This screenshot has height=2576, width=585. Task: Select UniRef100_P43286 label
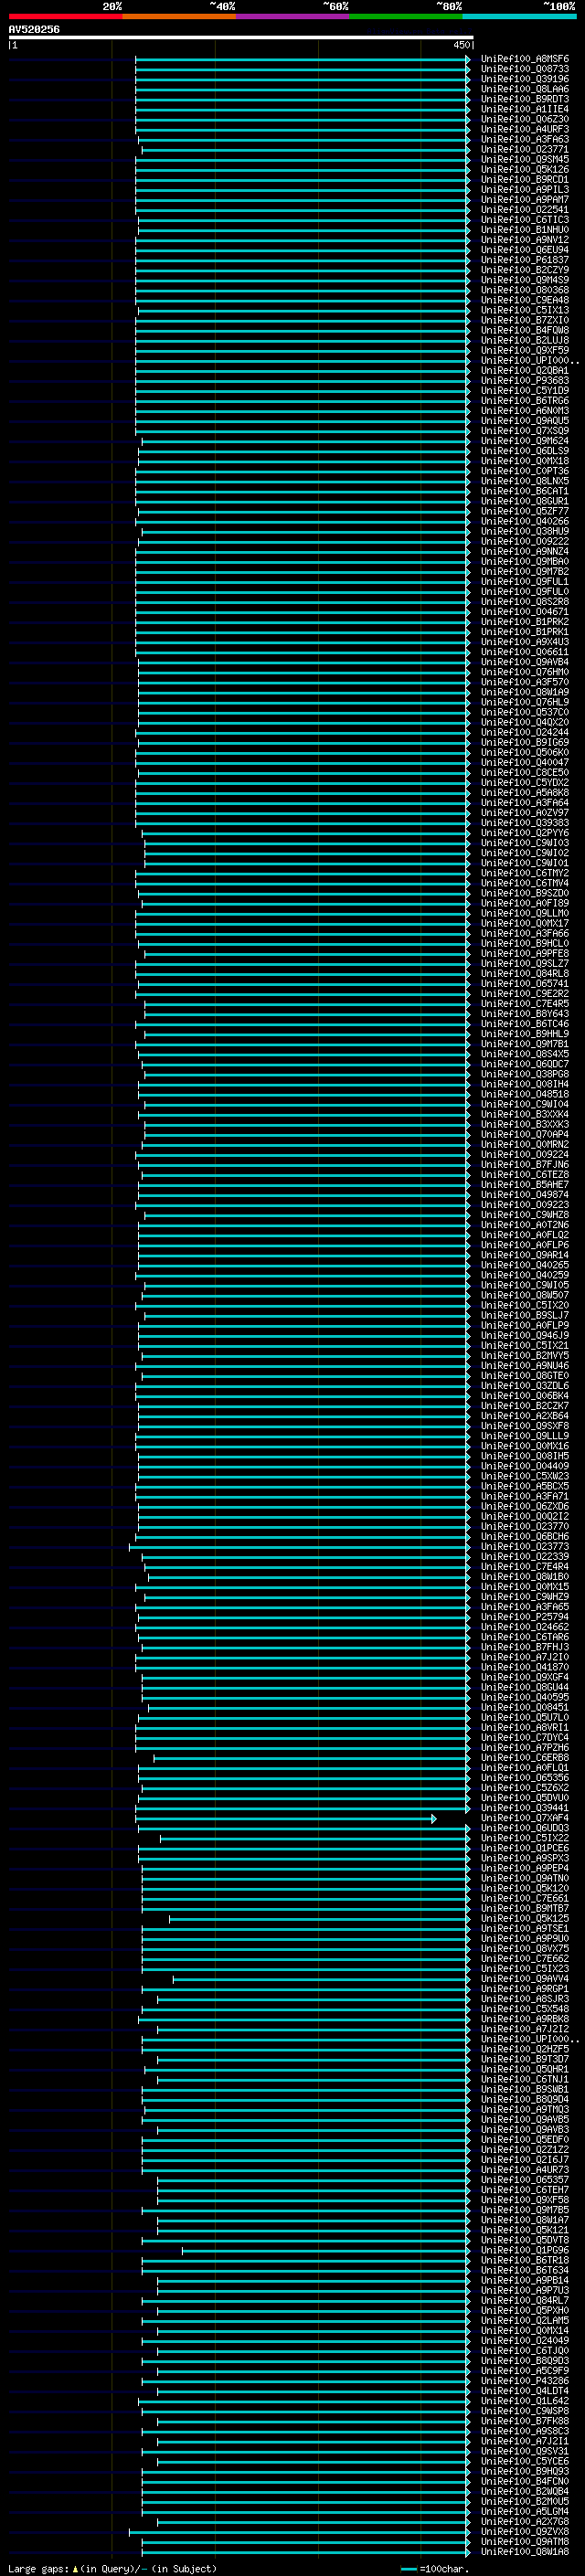[524, 2381]
